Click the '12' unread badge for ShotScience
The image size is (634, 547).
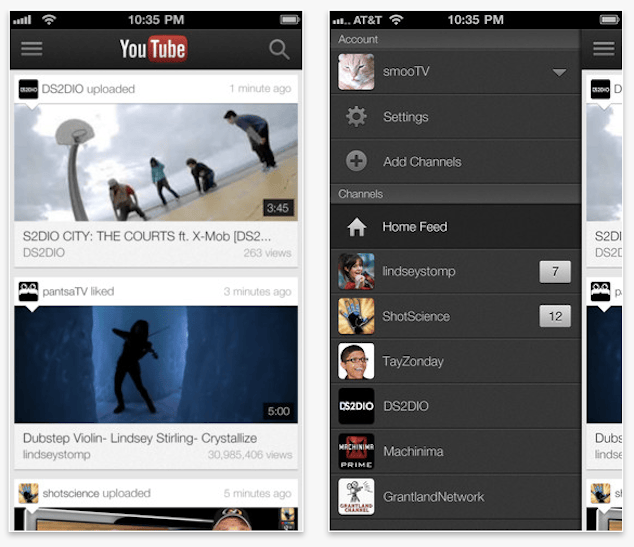[x=555, y=316]
